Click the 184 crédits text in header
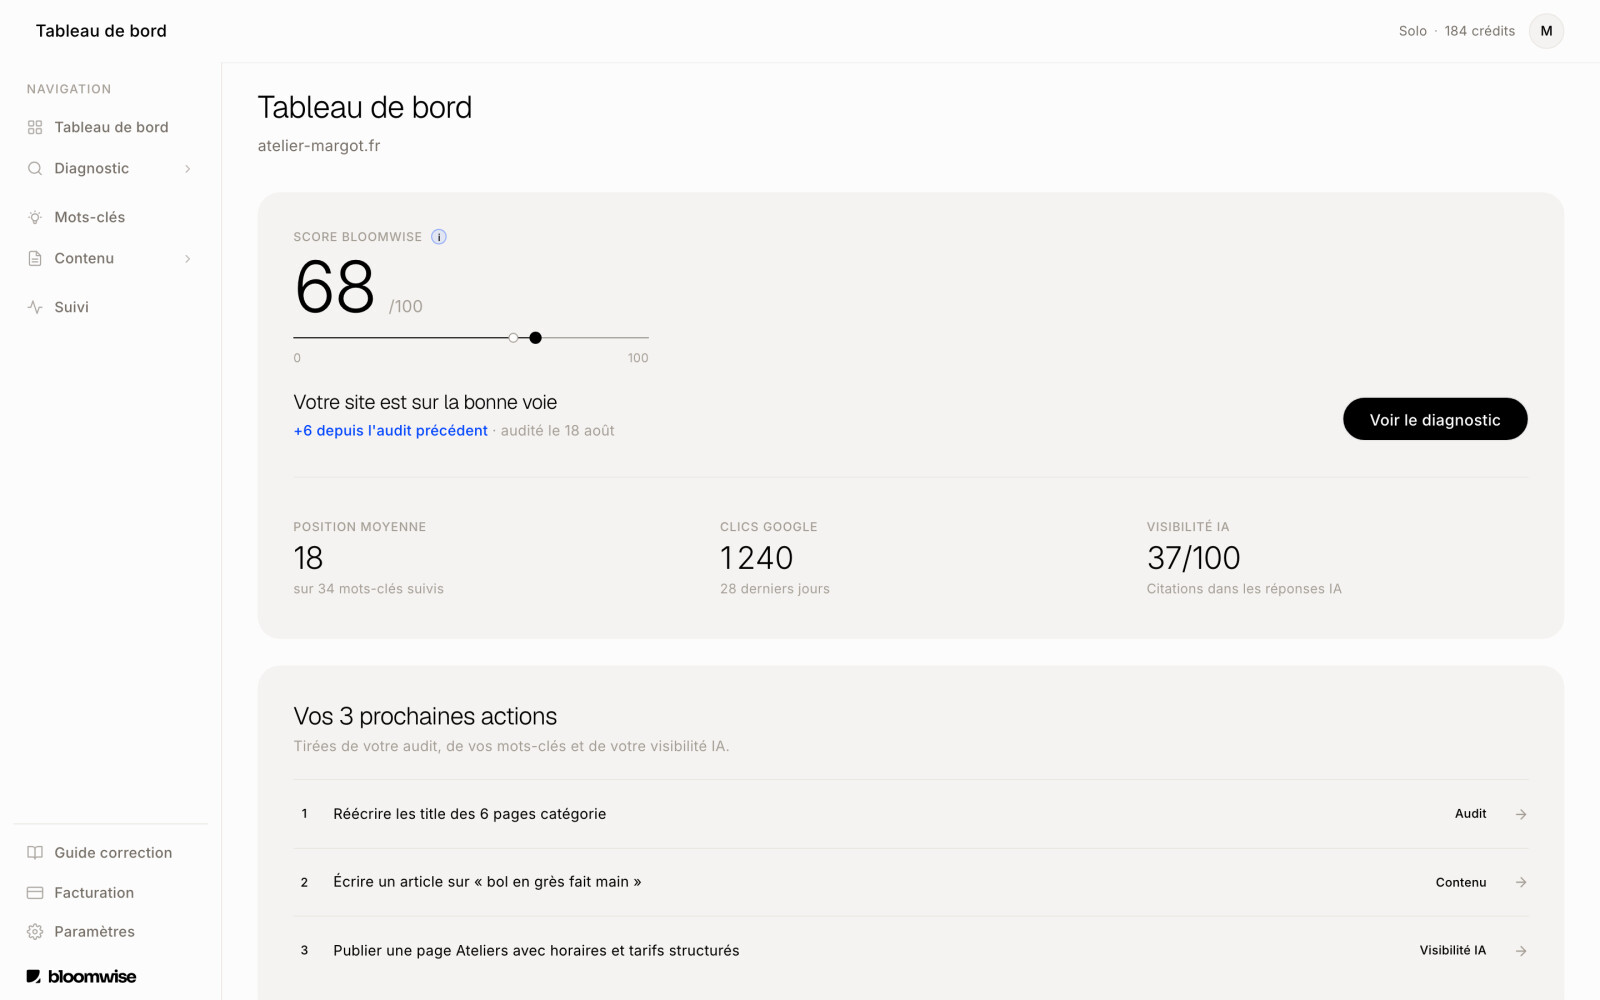Viewport: 1600px width, 1000px height. click(x=1479, y=31)
